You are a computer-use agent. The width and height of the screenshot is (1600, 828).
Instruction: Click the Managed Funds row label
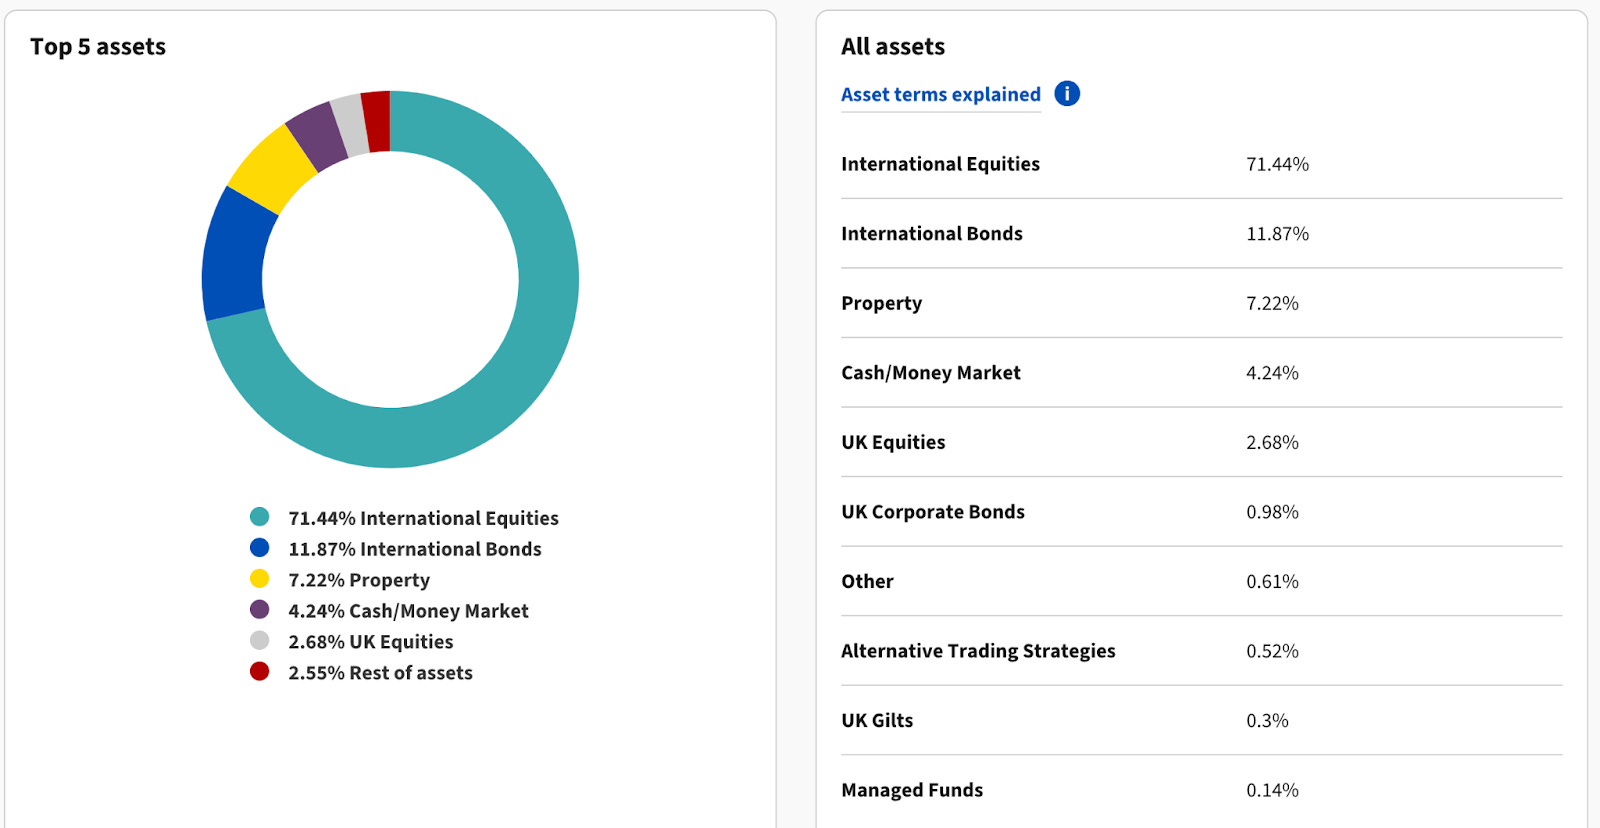pyautogui.click(x=912, y=790)
